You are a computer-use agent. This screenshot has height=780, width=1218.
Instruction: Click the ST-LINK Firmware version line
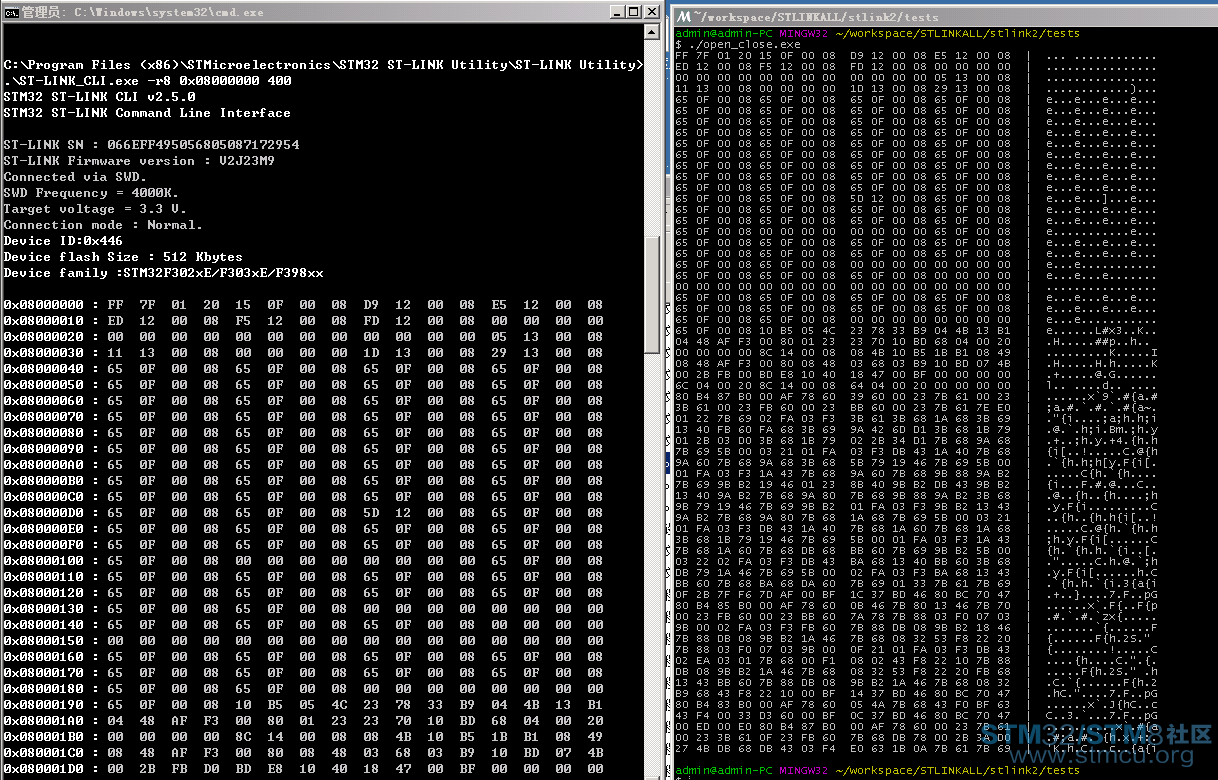click(x=139, y=161)
